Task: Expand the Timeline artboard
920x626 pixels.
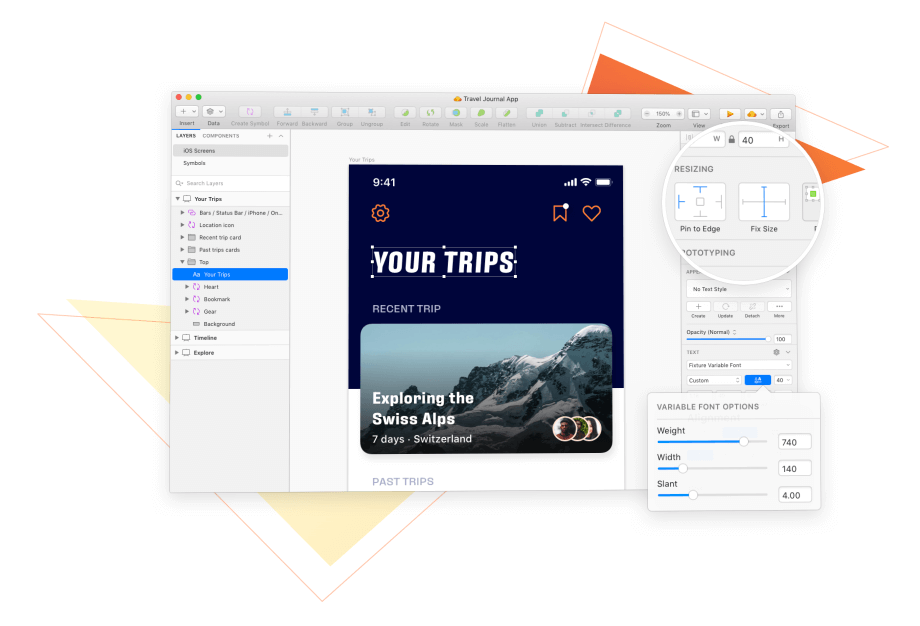Action: (177, 338)
